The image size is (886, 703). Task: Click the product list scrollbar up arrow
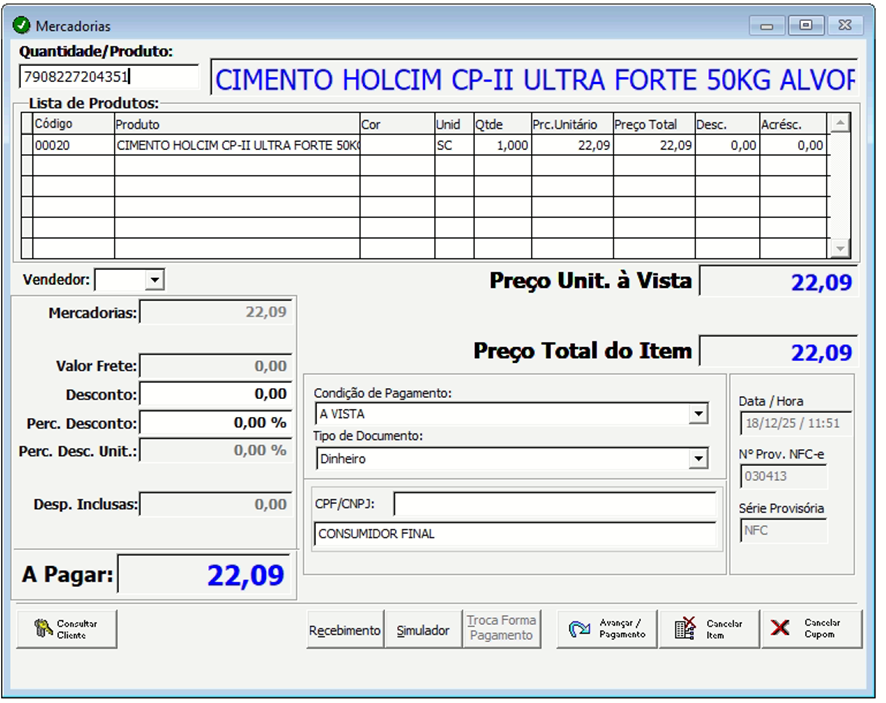[841, 123]
